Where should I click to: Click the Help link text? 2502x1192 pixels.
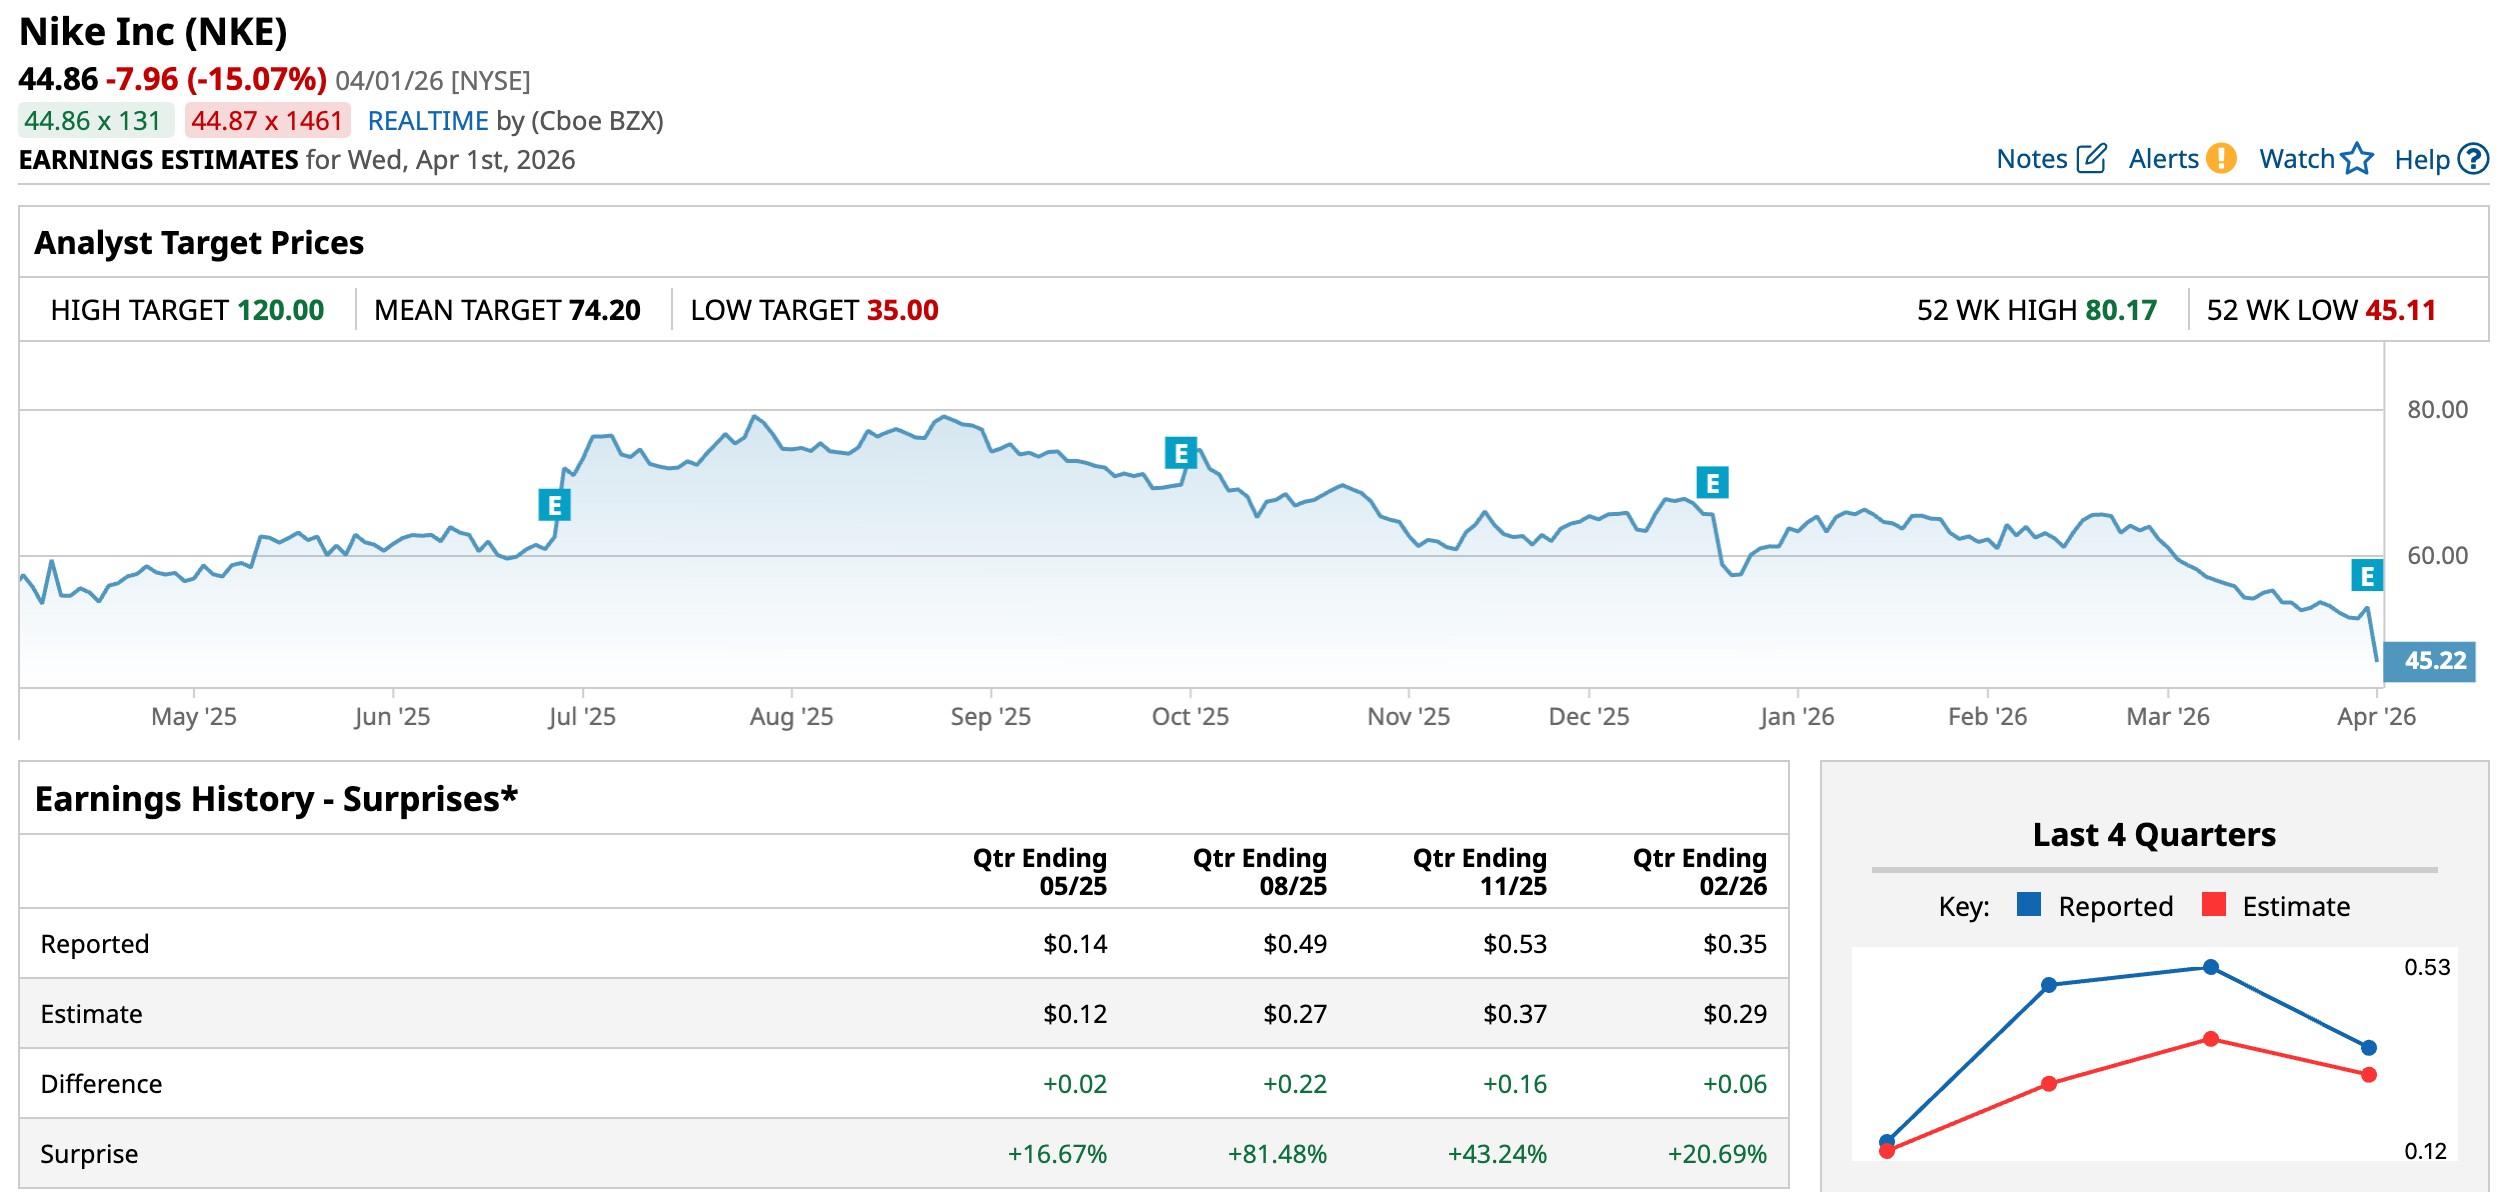coord(2421,160)
